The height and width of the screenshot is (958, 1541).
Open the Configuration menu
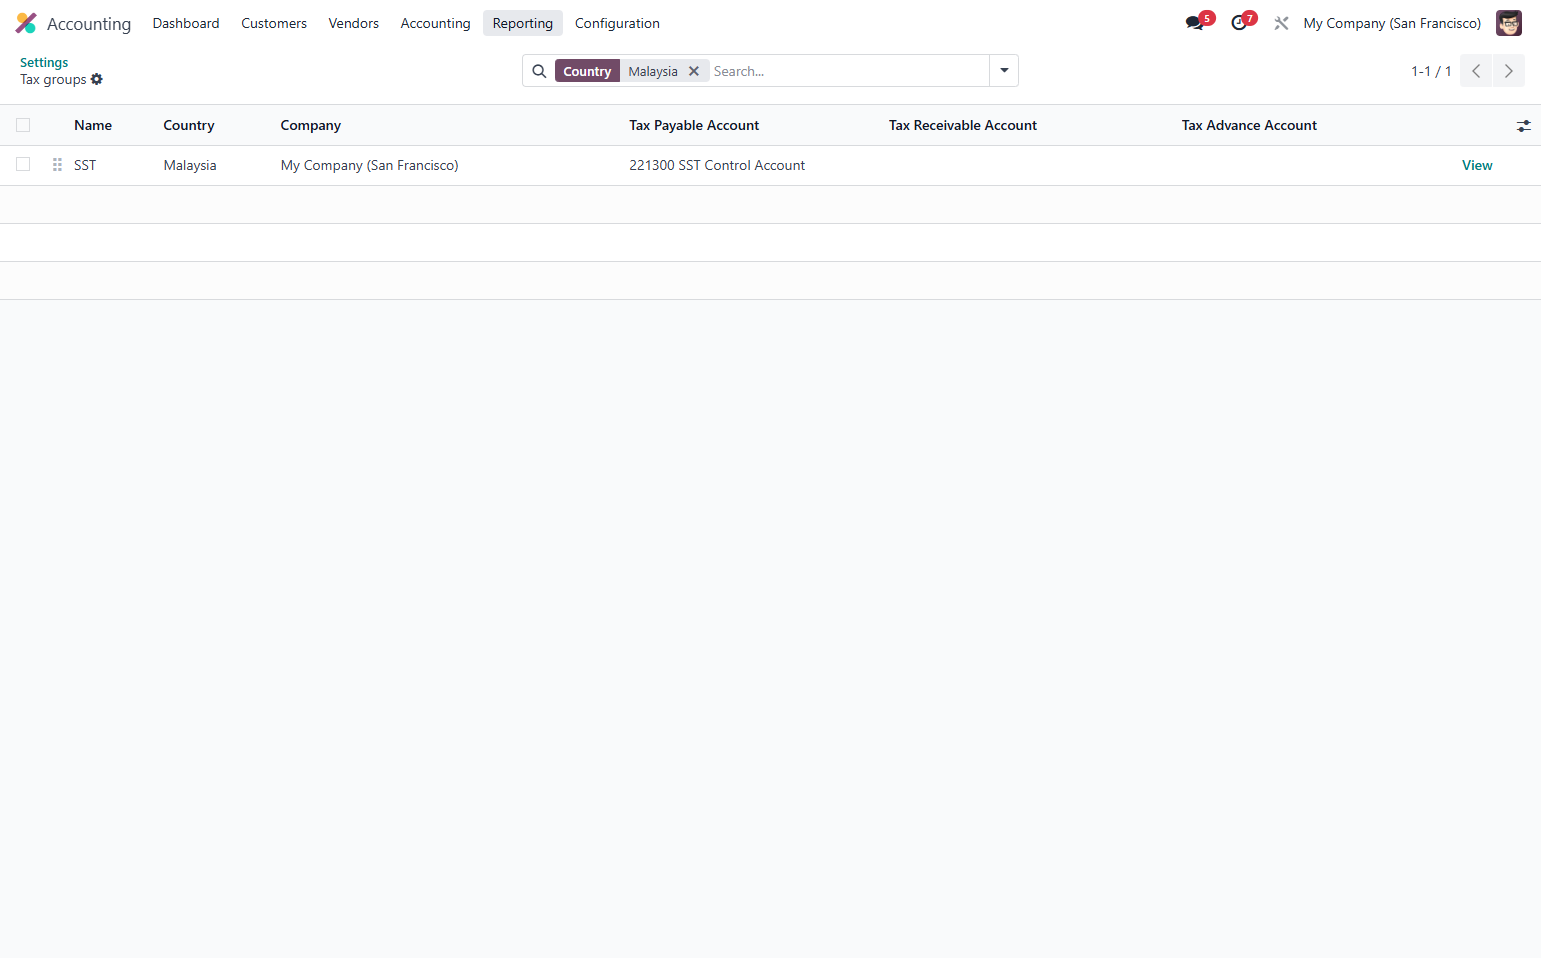click(617, 23)
